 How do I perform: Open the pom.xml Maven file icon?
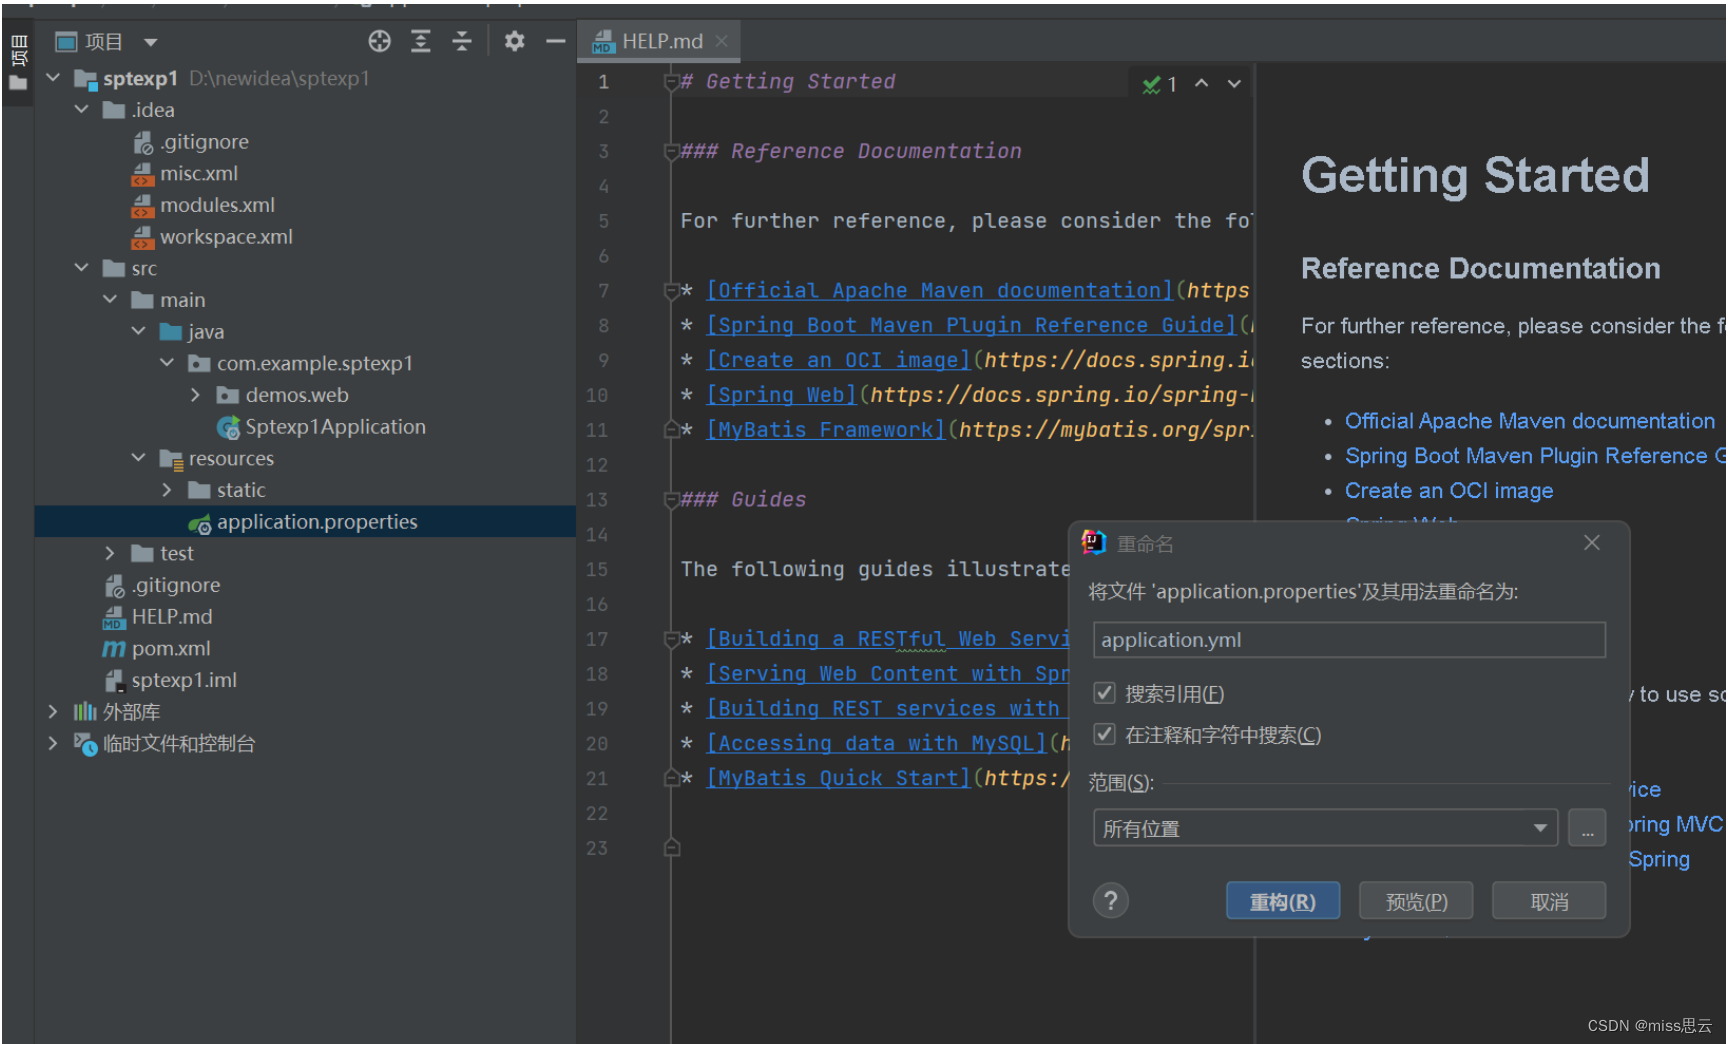(114, 649)
